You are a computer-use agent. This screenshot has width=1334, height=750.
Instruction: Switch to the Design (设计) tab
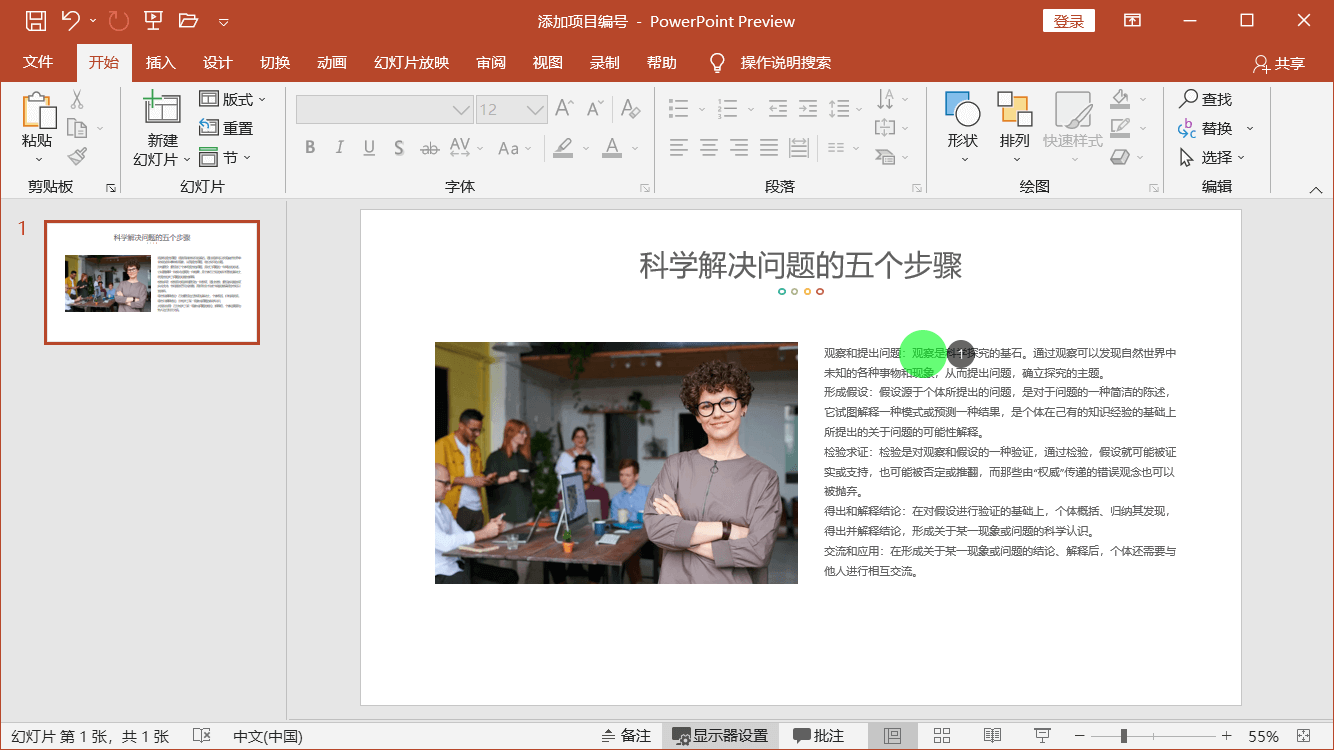coord(218,62)
